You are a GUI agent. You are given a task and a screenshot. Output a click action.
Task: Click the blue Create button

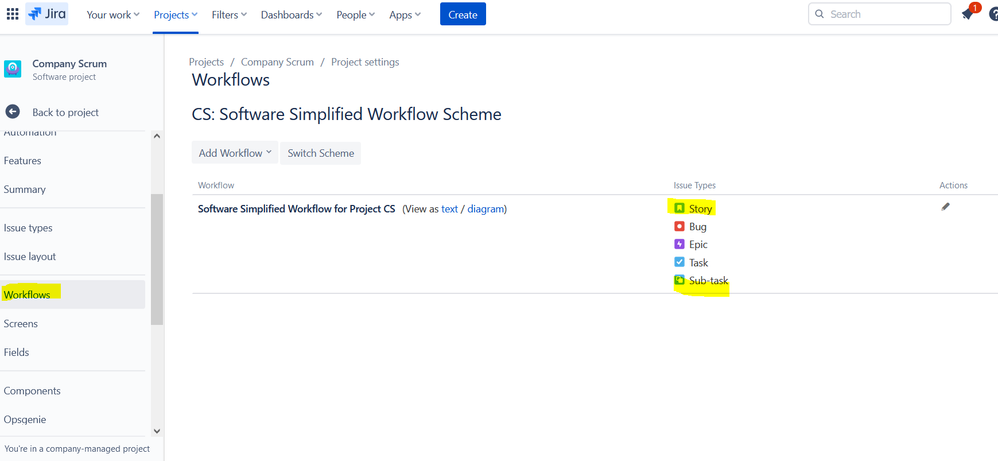pyautogui.click(x=463, y=14)
